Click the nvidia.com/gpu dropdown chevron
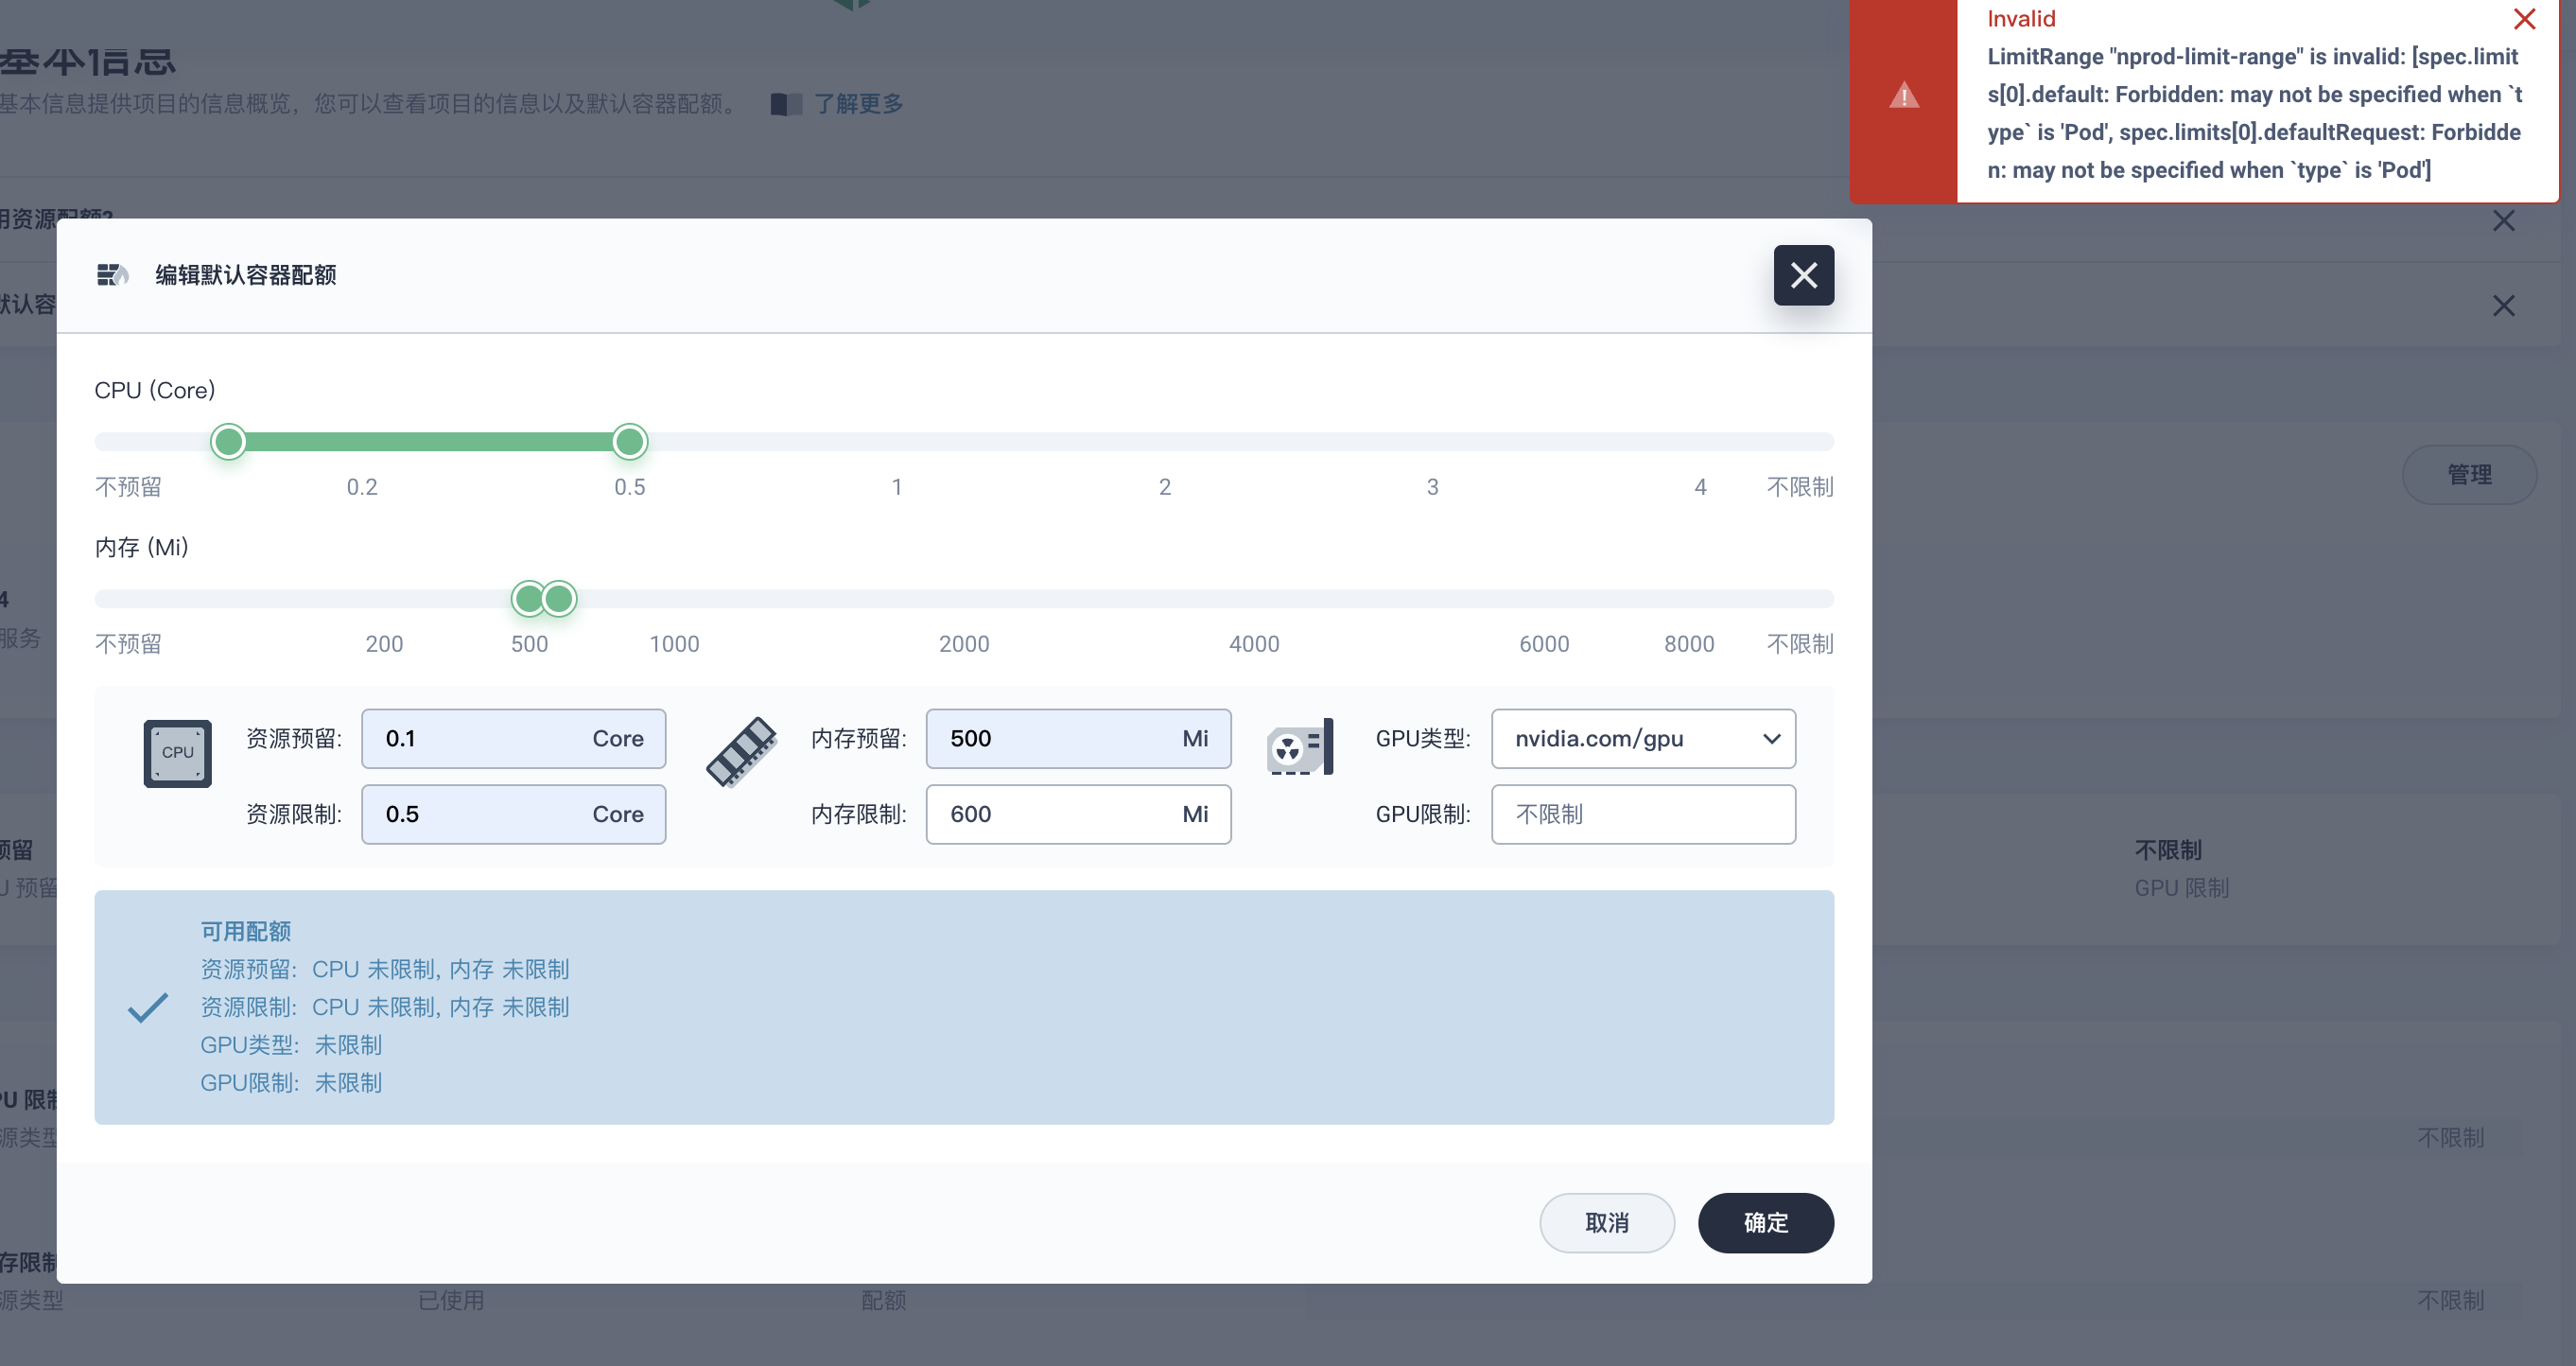 click(x=1771, y=739)
